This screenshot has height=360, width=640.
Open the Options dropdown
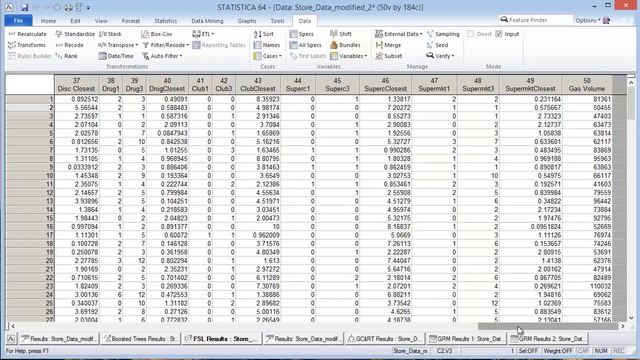coord(588,20)
